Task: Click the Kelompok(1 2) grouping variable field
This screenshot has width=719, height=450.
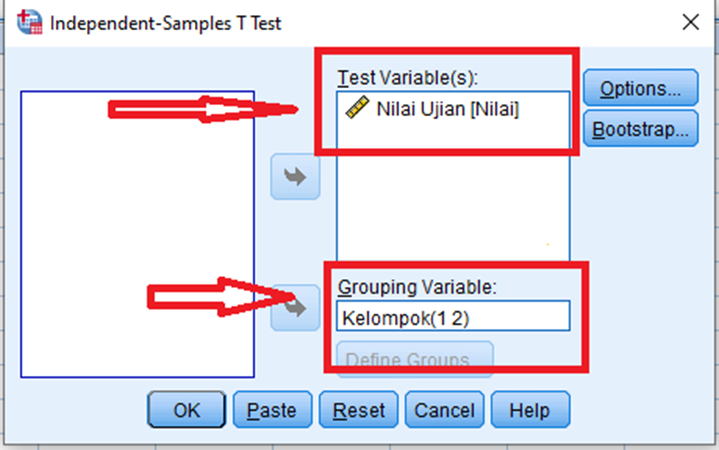Action: (453, 316)
